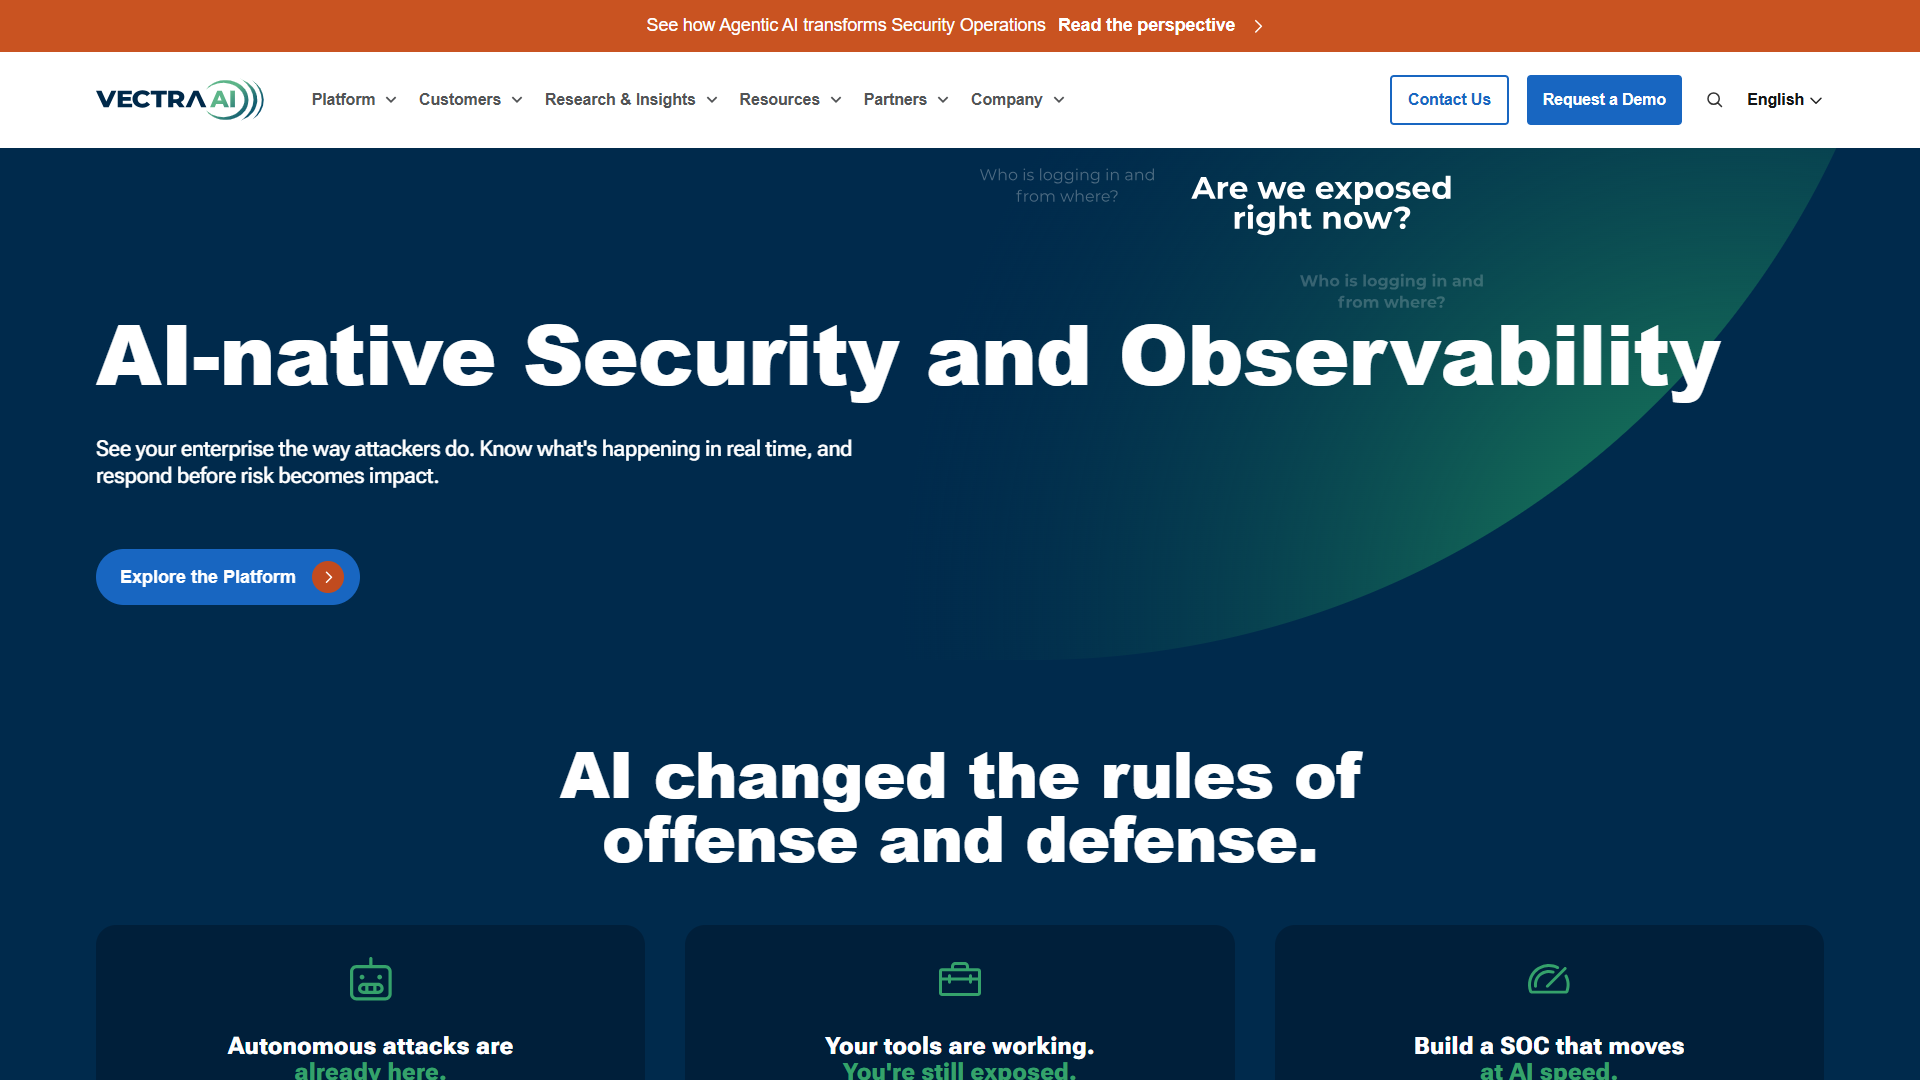Expand the Customers dropdown
Image resolution: width=1920 pixels, height=1080 pixels.
click(x=471, y=100)
